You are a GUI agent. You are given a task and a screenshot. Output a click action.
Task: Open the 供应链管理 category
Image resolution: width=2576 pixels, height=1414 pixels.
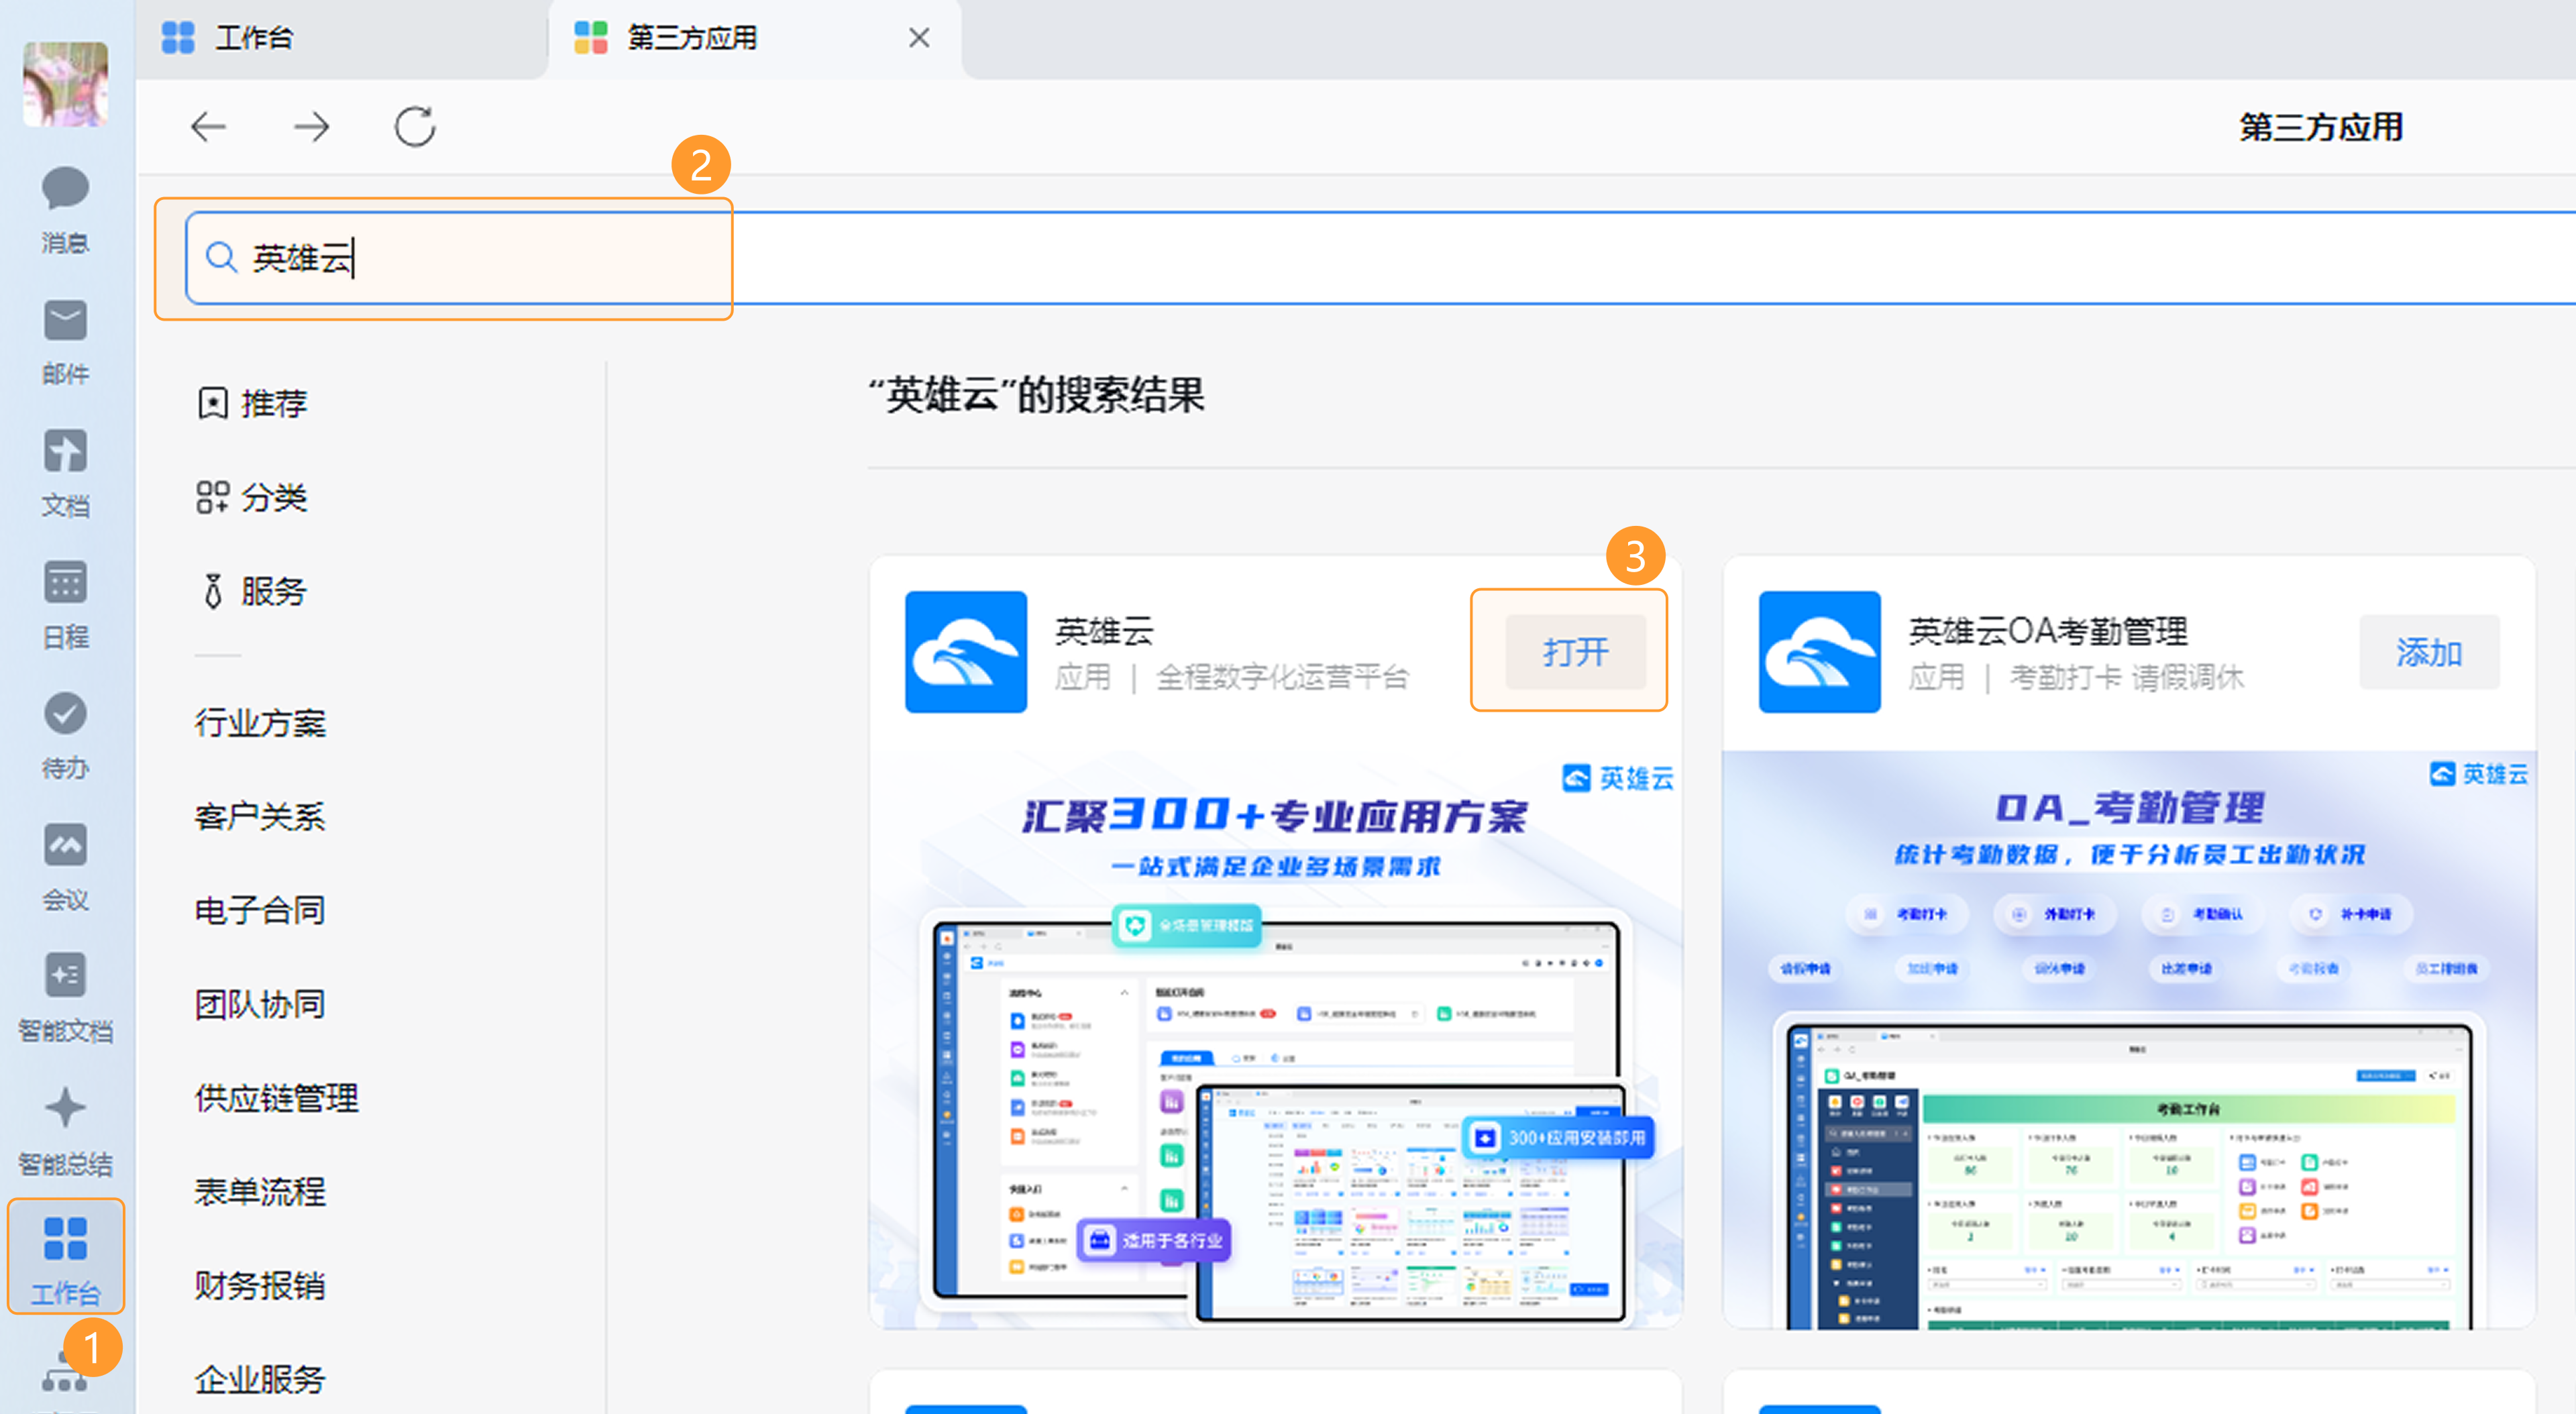click(x=277, y=1098)
